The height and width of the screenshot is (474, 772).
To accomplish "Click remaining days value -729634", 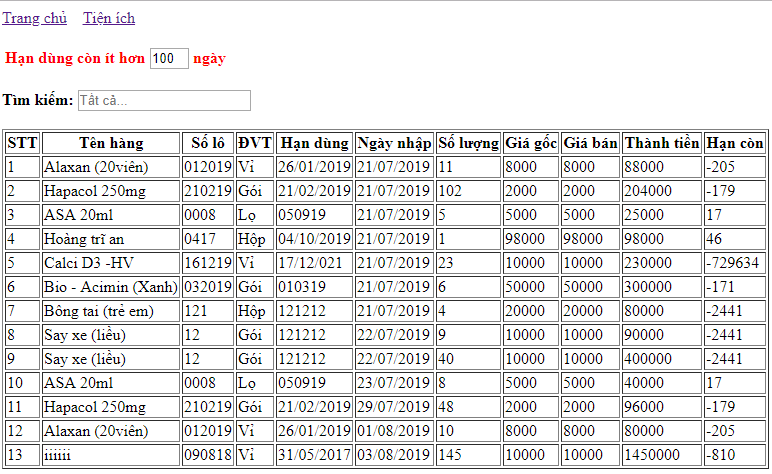I will [x=735, y=263].
